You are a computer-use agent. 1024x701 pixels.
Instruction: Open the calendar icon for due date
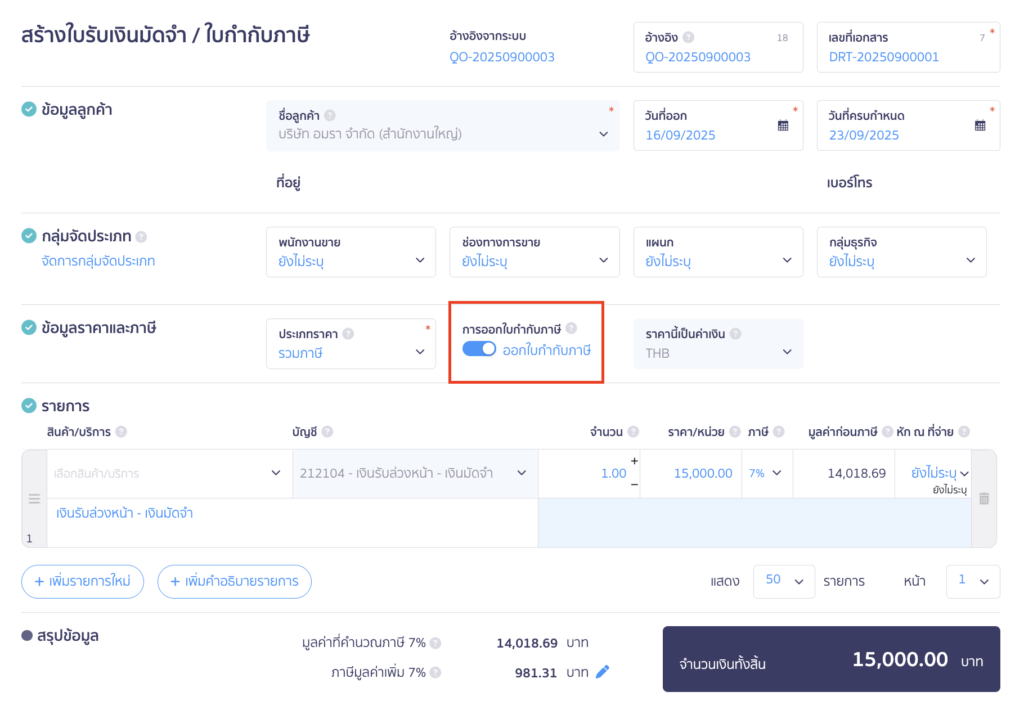pos(980,126)
